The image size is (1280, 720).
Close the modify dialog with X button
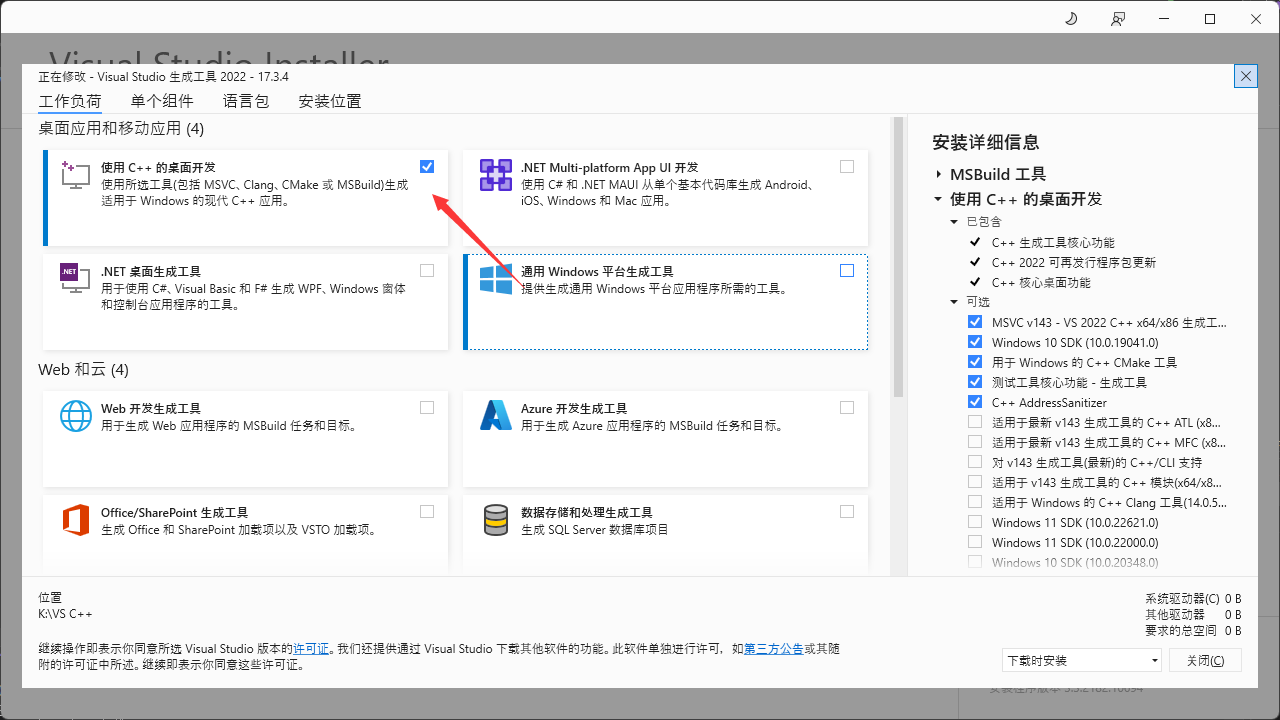(x=1245, y=76)
